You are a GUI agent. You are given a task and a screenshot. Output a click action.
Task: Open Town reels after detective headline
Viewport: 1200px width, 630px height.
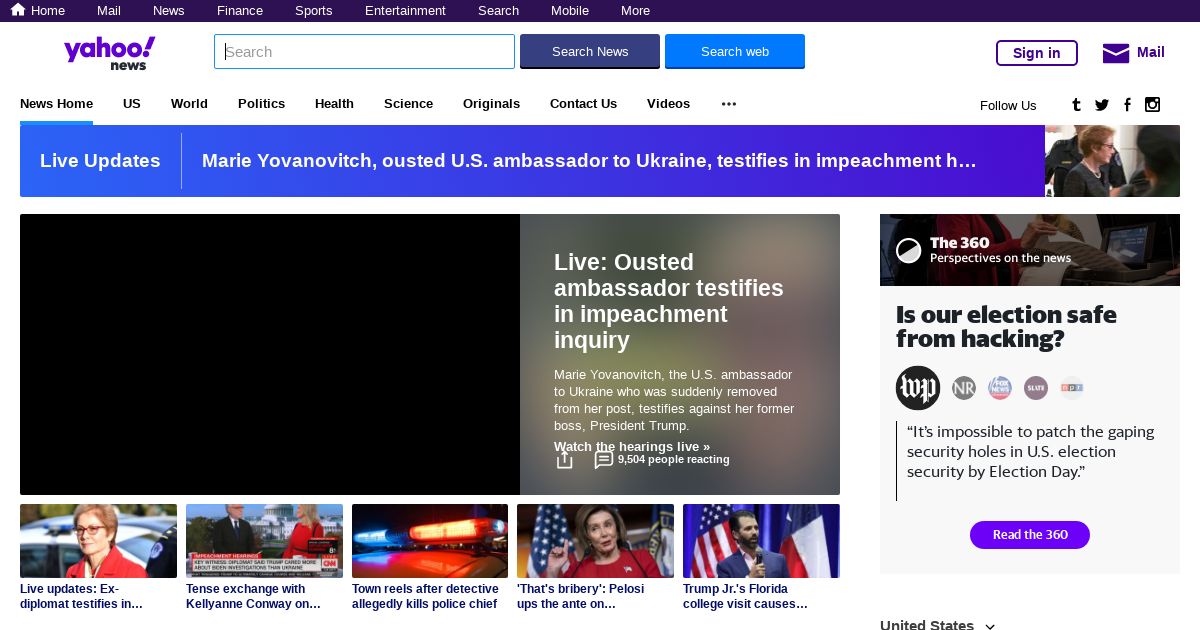click(x=425, y=596)
